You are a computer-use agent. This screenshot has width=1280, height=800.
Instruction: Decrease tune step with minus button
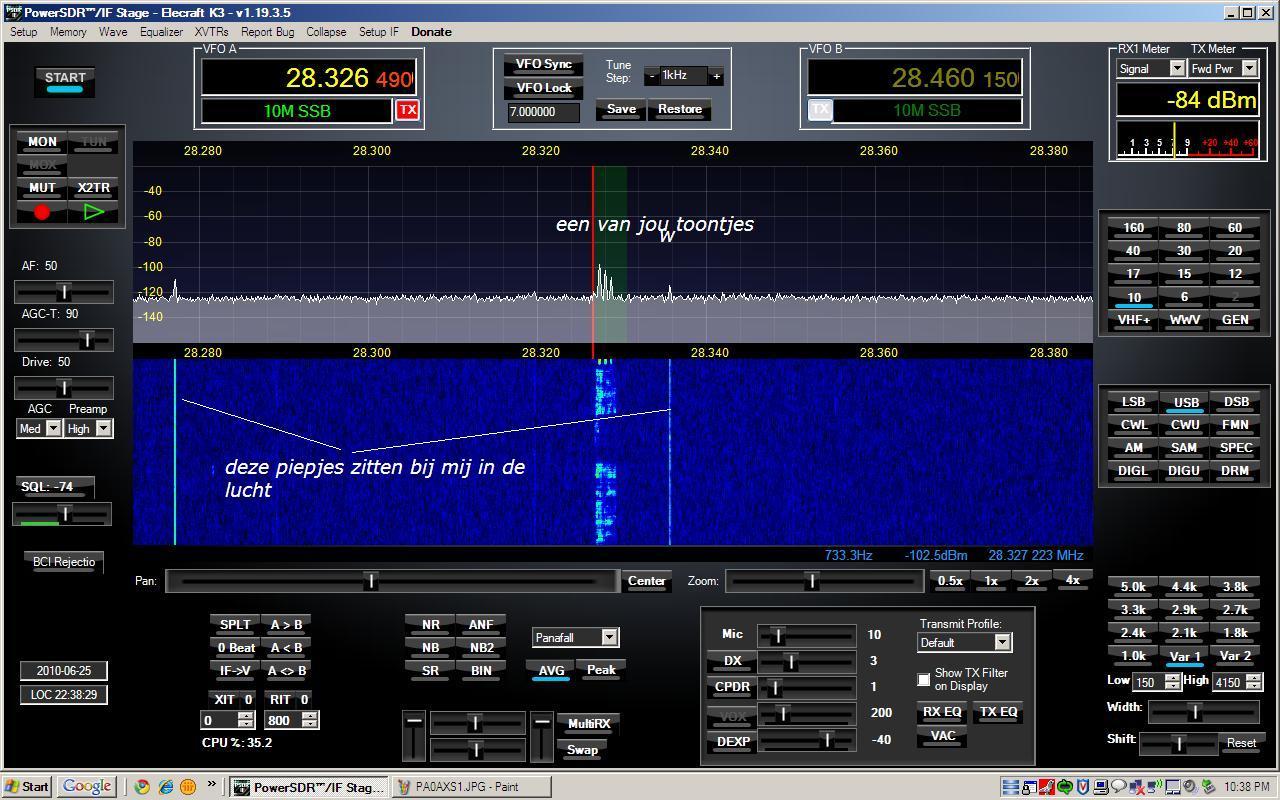[652, 76]
